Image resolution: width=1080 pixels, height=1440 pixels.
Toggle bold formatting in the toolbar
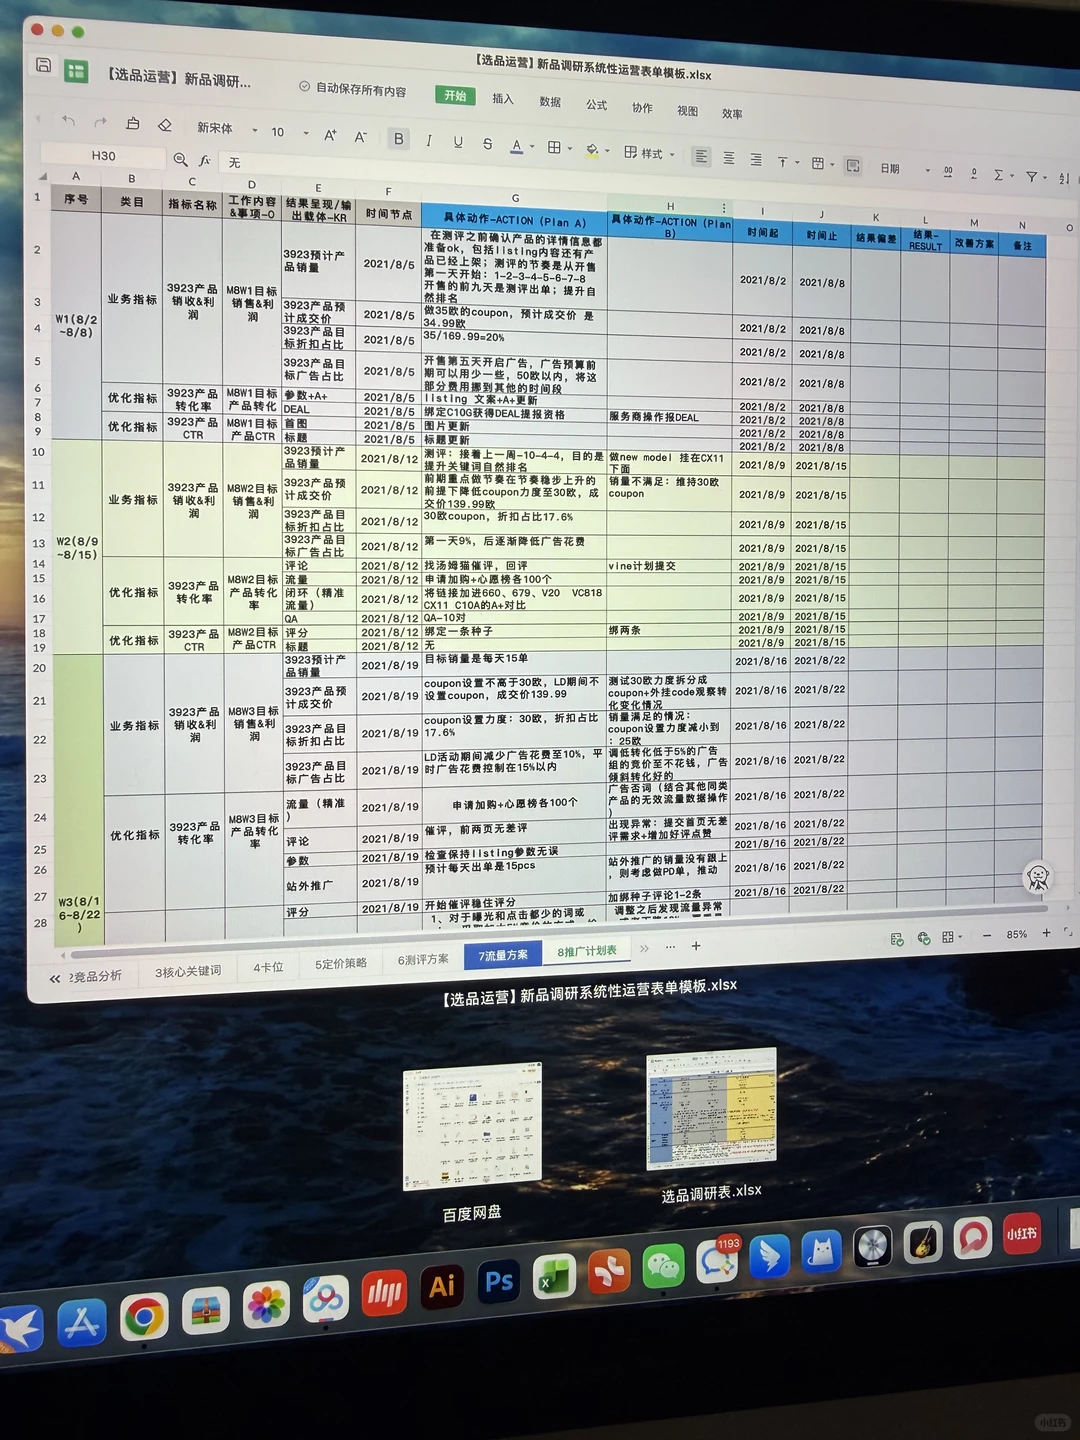398,141
